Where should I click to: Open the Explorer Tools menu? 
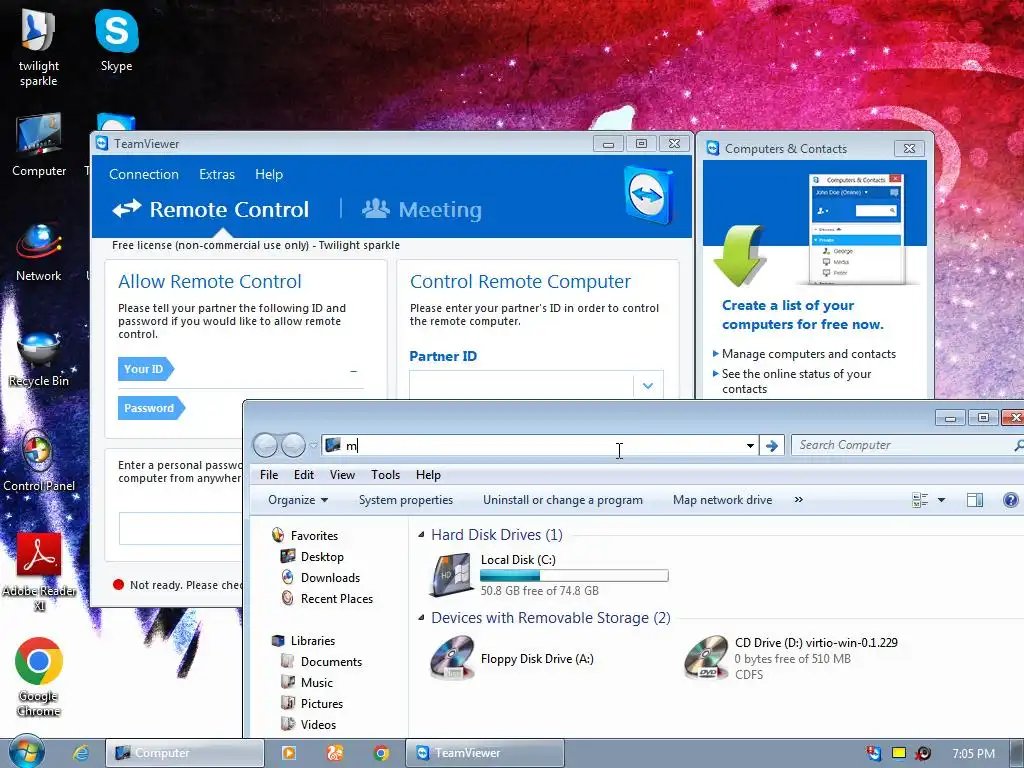385,475
